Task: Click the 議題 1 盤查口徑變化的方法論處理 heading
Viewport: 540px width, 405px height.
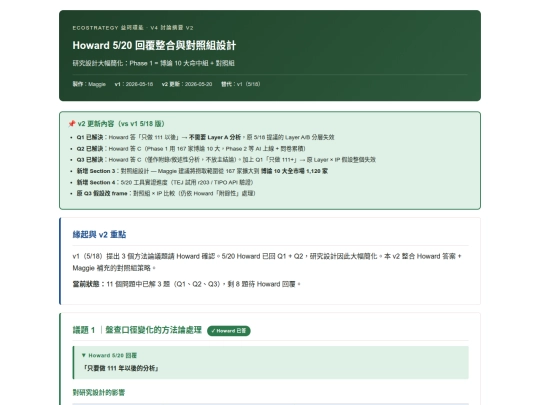Action: [x=137, y=330]
